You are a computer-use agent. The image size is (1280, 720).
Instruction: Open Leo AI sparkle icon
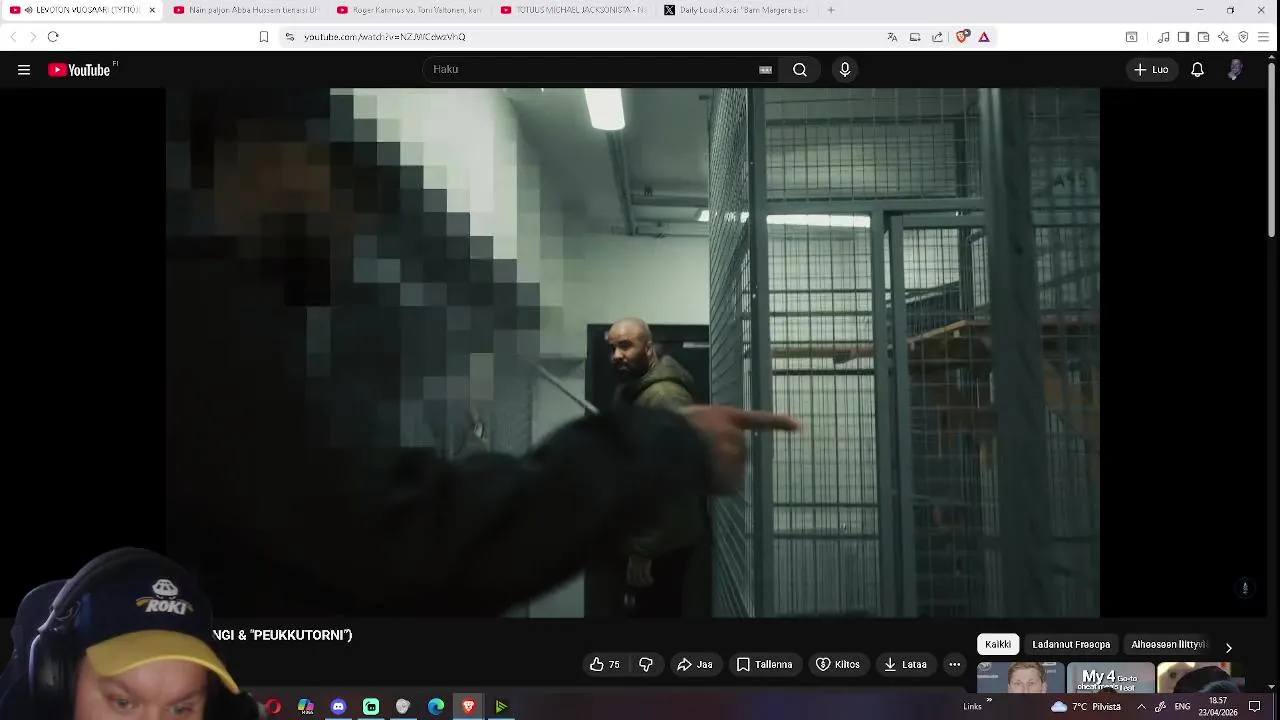point(1223,37)
